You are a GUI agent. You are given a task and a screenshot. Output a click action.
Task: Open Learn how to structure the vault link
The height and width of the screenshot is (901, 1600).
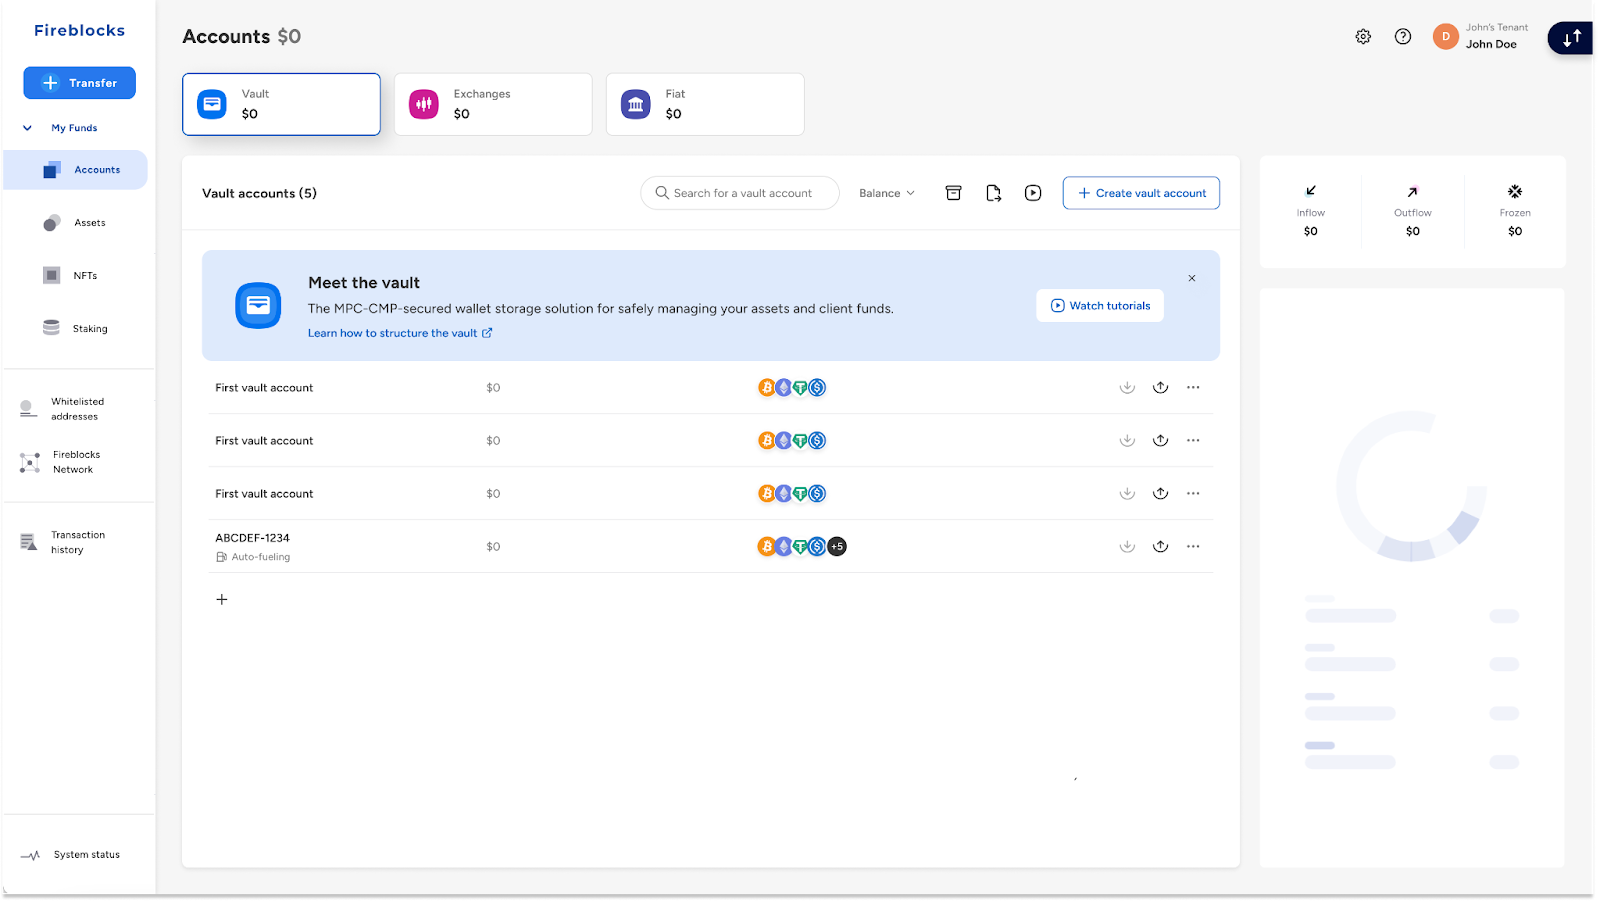pyautogui.click(x=400, y=333)
